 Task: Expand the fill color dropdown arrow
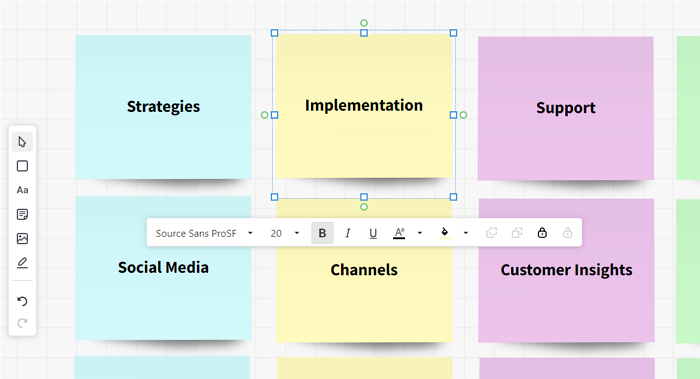click(466, 233)
